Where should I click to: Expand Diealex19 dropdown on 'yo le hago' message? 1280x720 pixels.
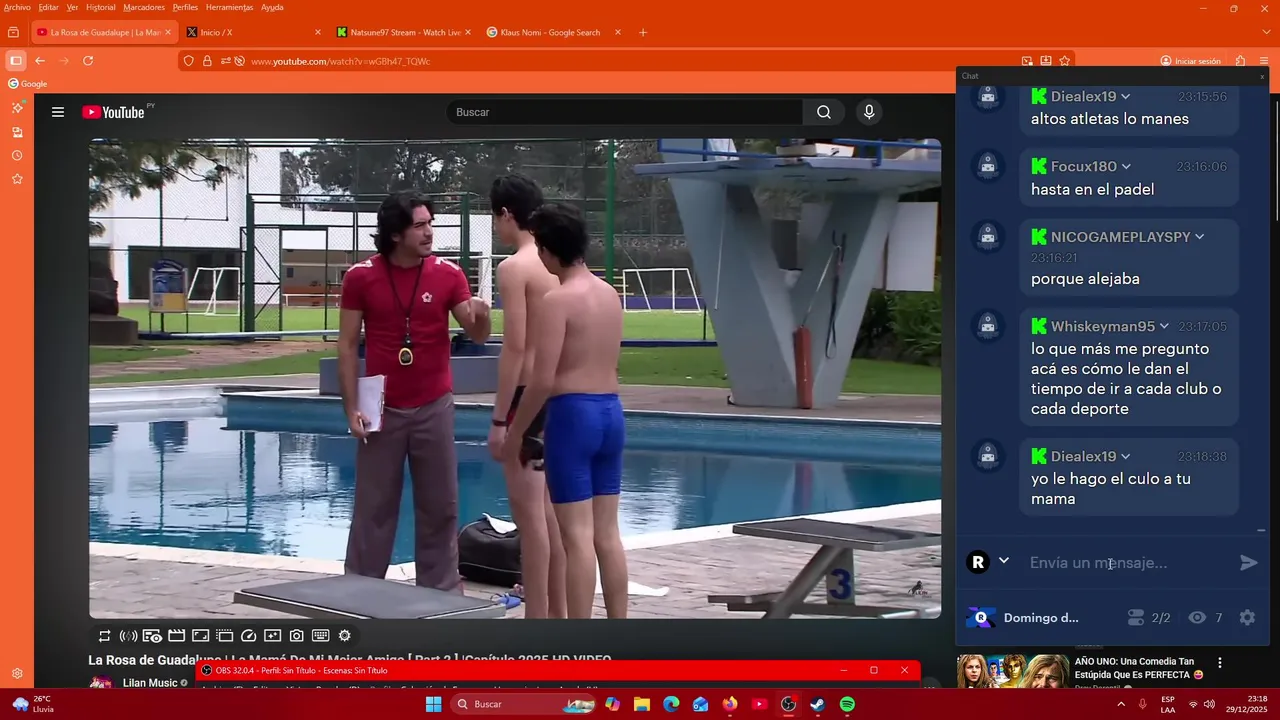point(1125,457)
